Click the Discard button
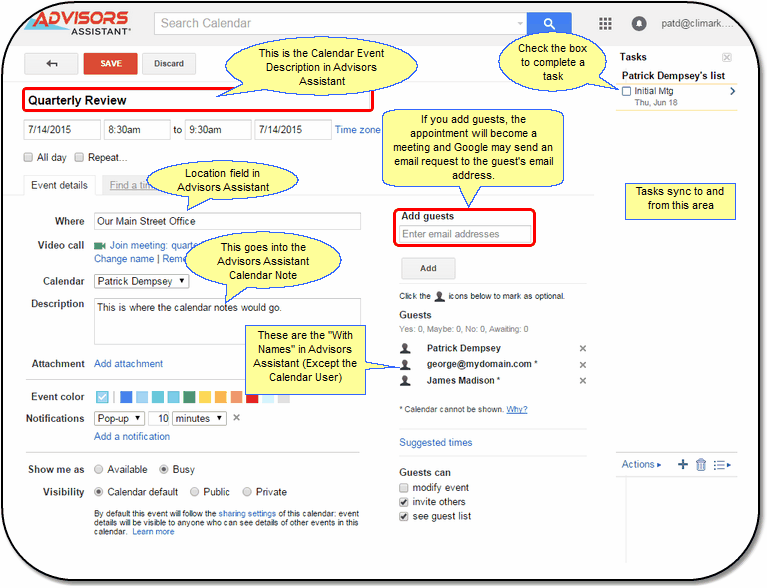The width and height of the screenshot is (767, 588). click(169, 64)
